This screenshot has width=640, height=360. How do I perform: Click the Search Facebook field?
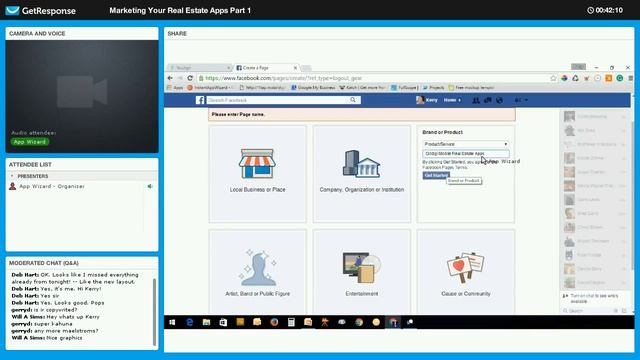278,100
